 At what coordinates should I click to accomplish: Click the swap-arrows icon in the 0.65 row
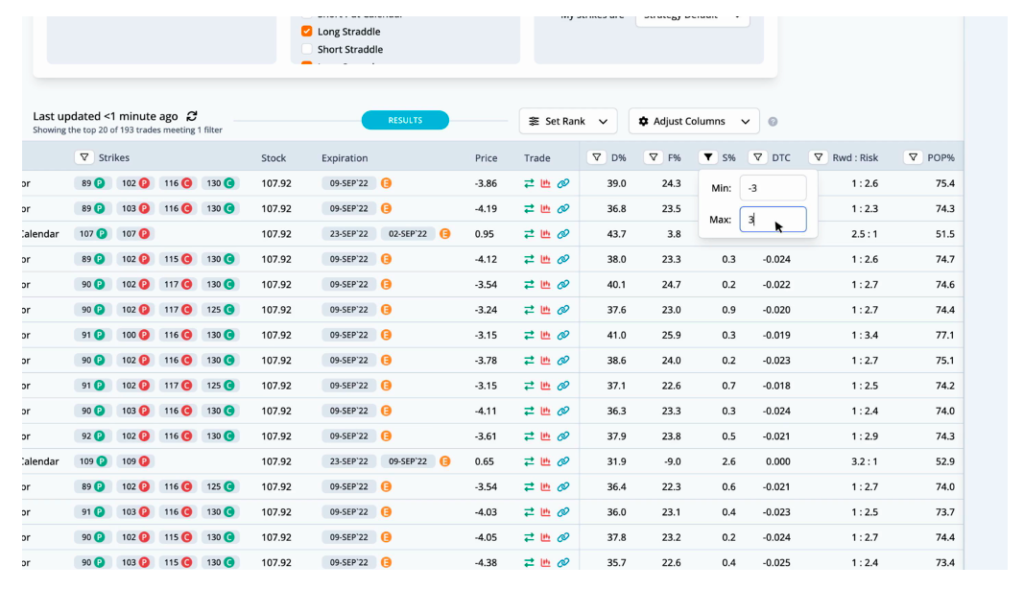click(x=529, y=462)
